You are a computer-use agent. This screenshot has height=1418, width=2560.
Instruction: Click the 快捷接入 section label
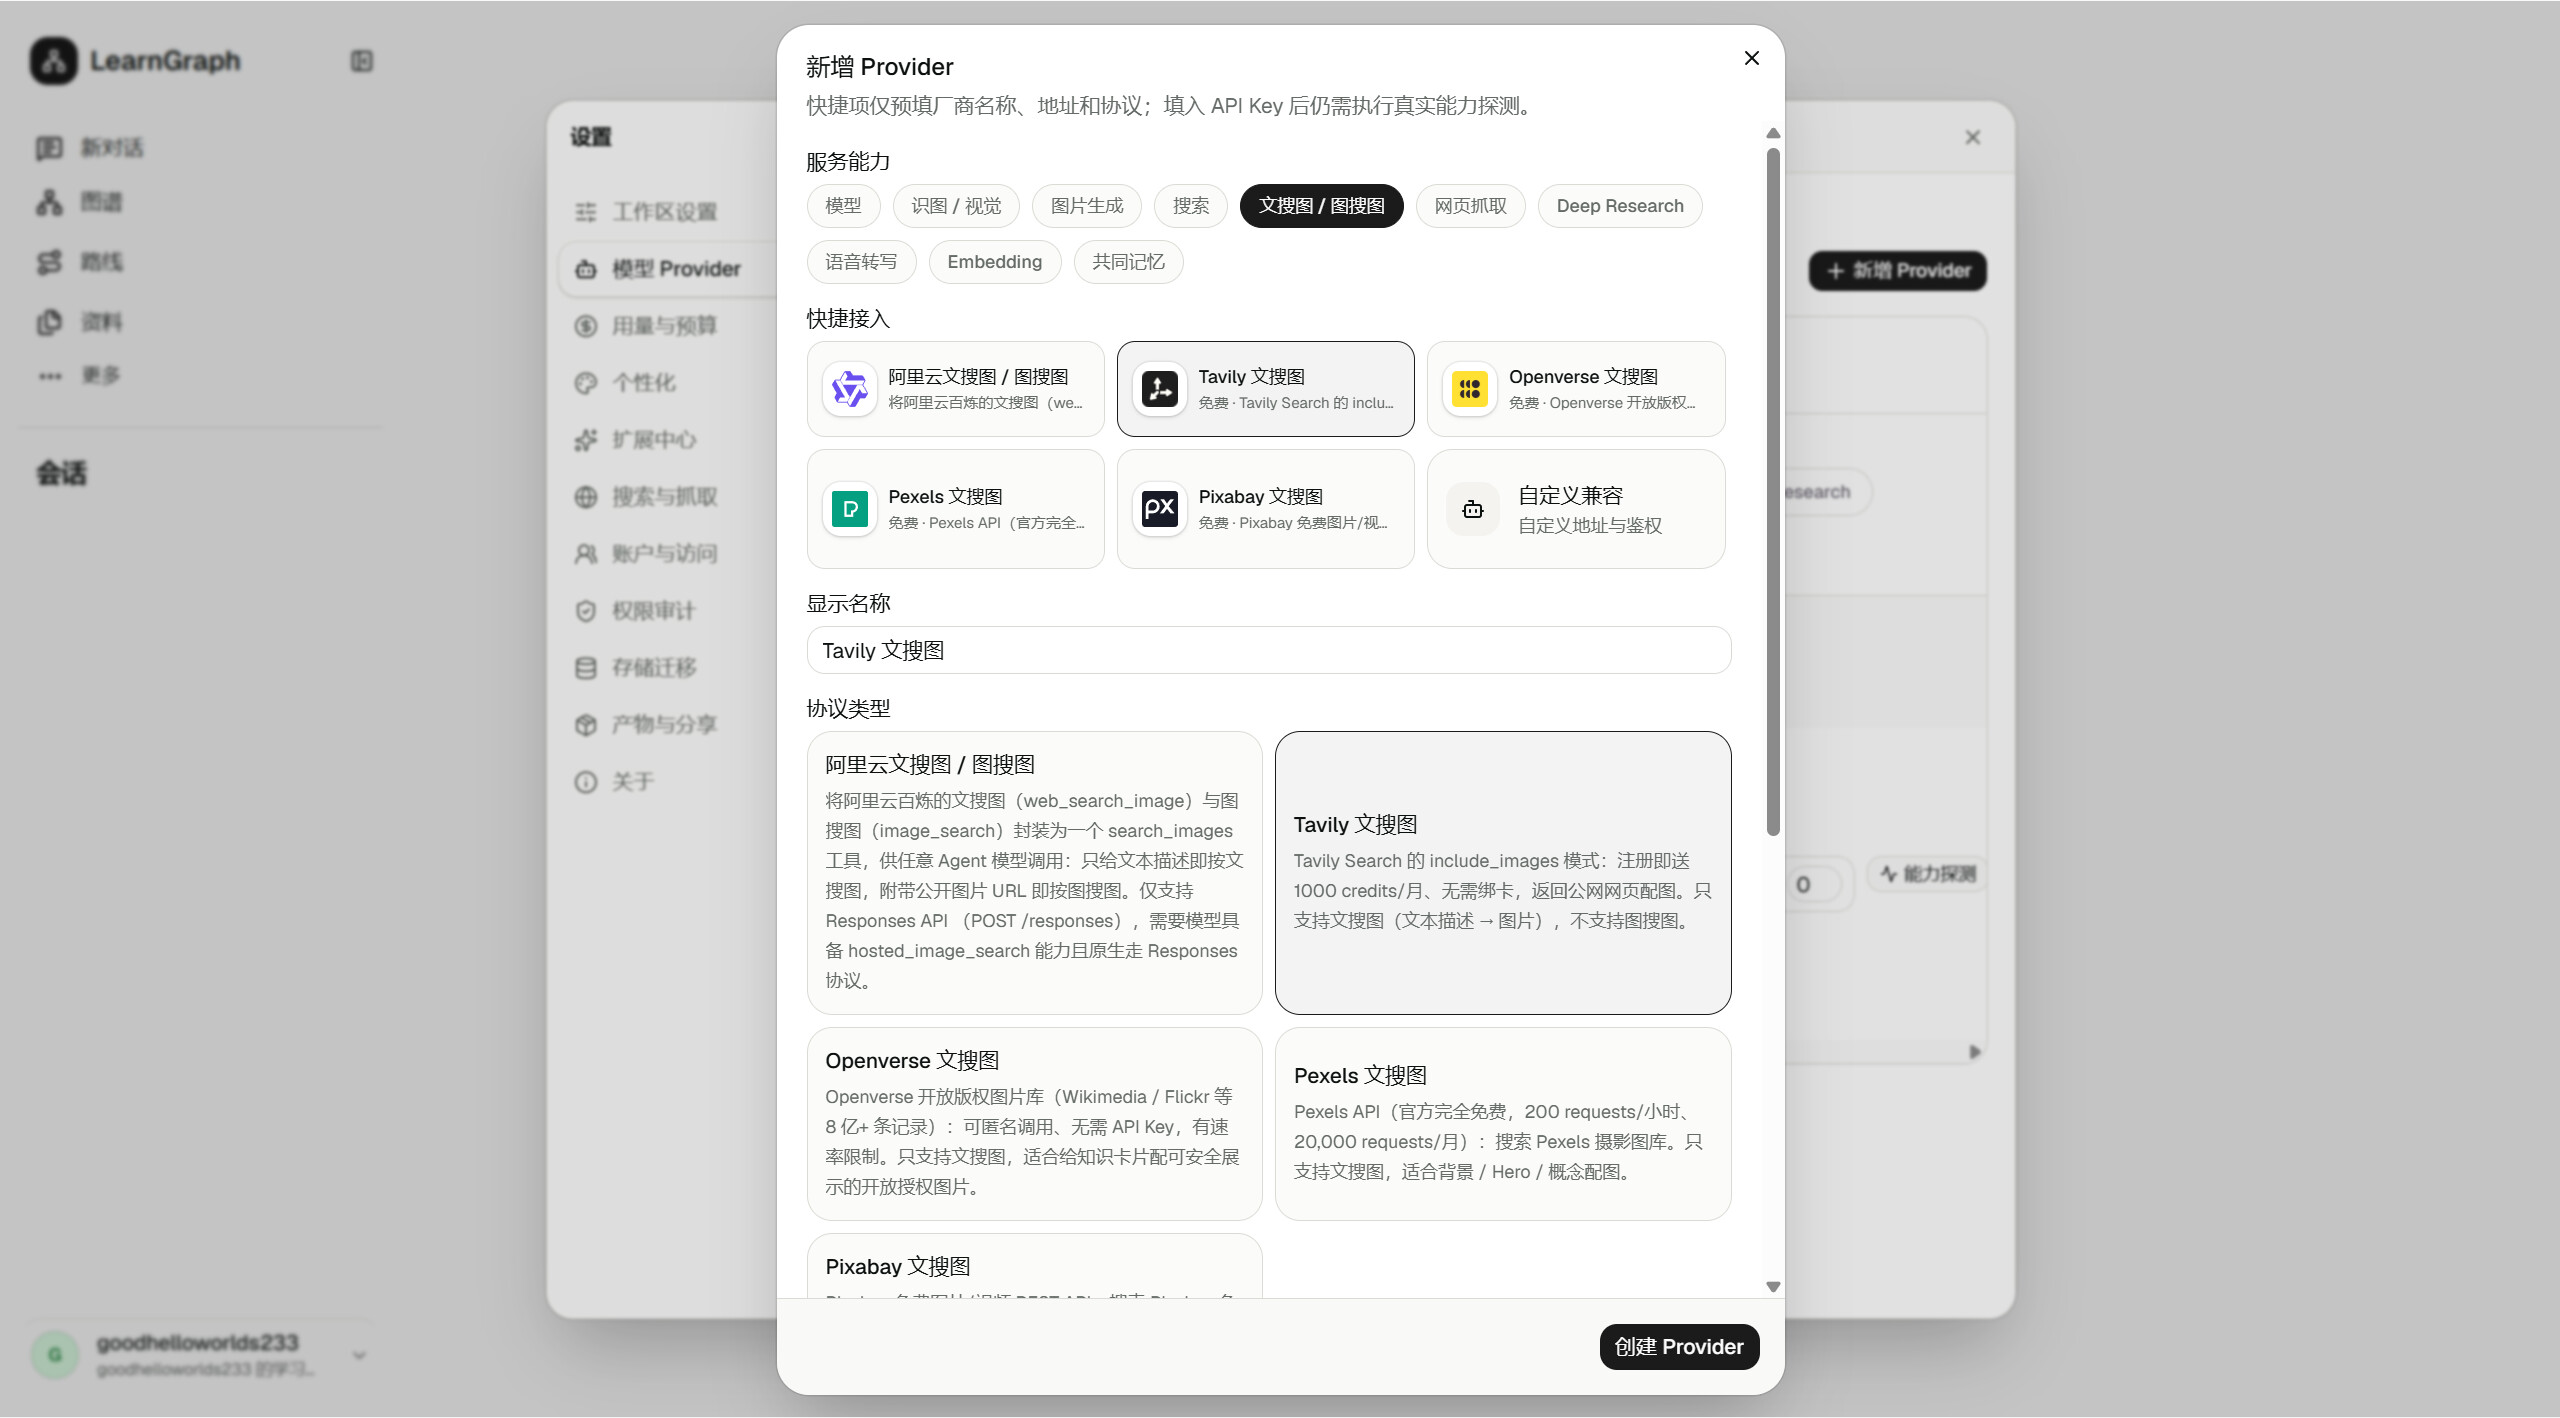pyautogui.click(x=848, y=319)
